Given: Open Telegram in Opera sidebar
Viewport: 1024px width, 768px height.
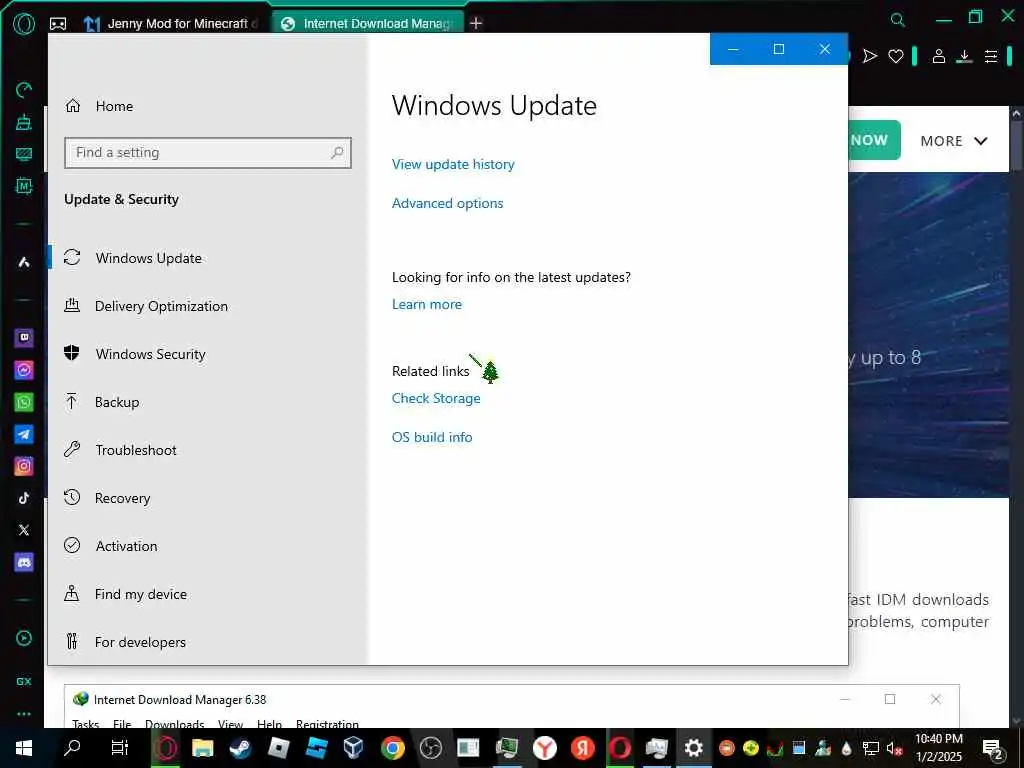Looking at the screenshot, I should (x=24, y=434).
